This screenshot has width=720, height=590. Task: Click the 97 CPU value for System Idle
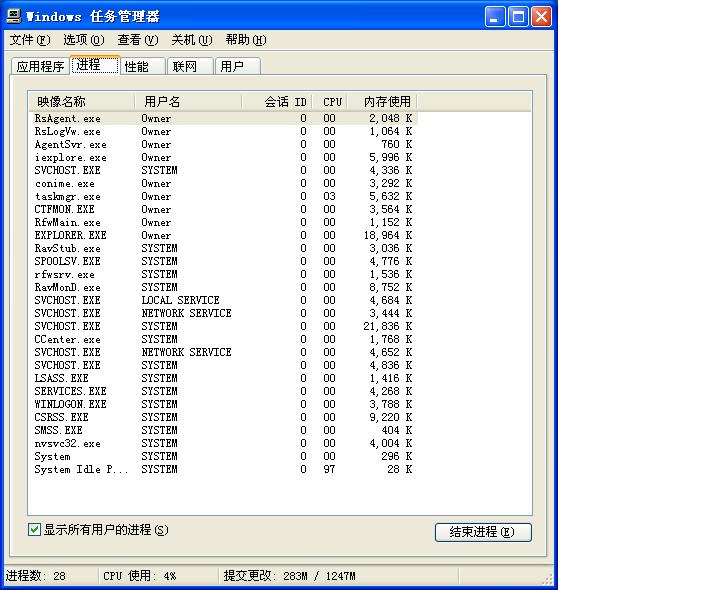tap(329, 469)
